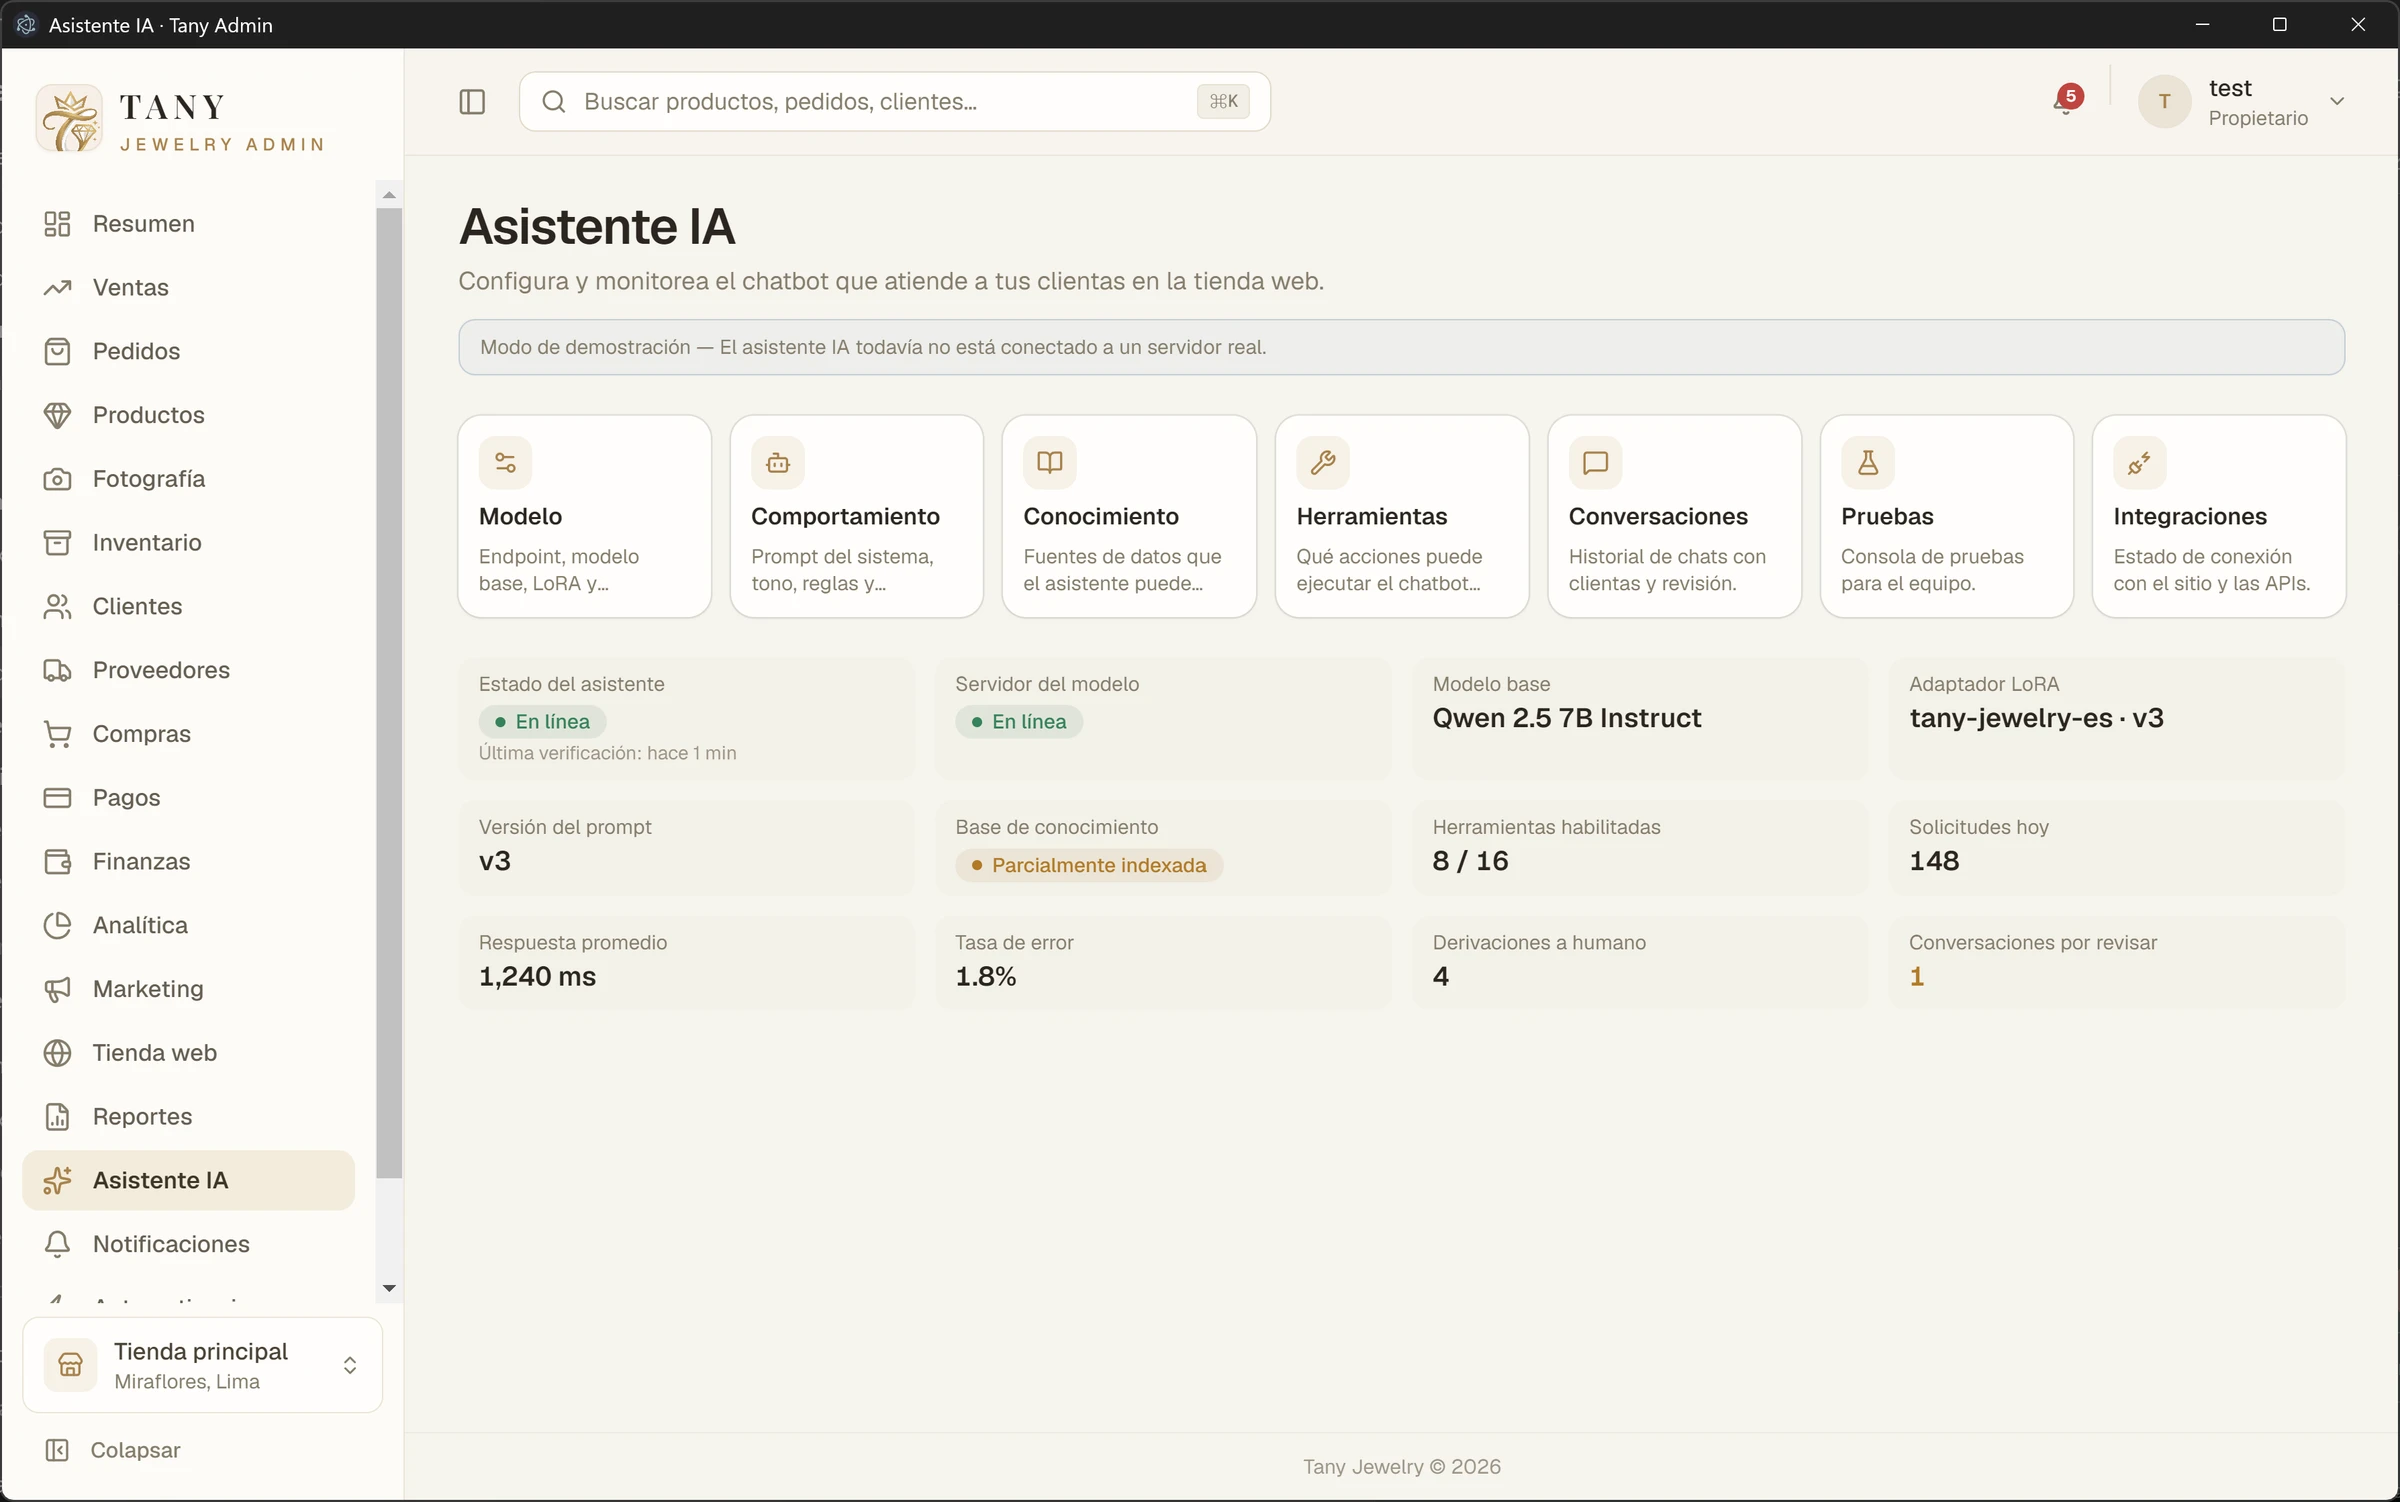
Task: Click the Tany Jewelry logo
Action: coord(69,118)
